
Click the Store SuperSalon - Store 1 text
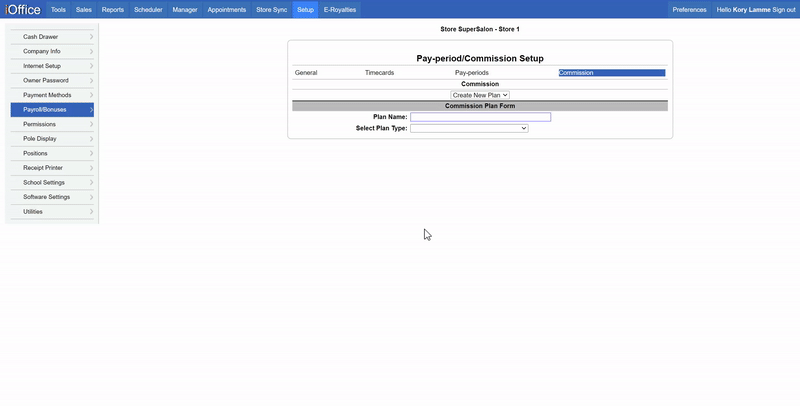pos(480,30)
